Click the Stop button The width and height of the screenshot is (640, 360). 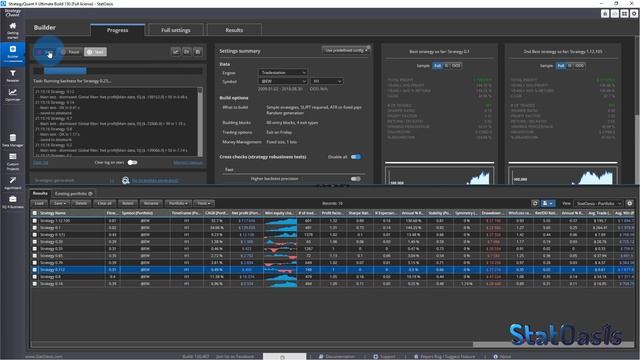[x=95, y=52]
